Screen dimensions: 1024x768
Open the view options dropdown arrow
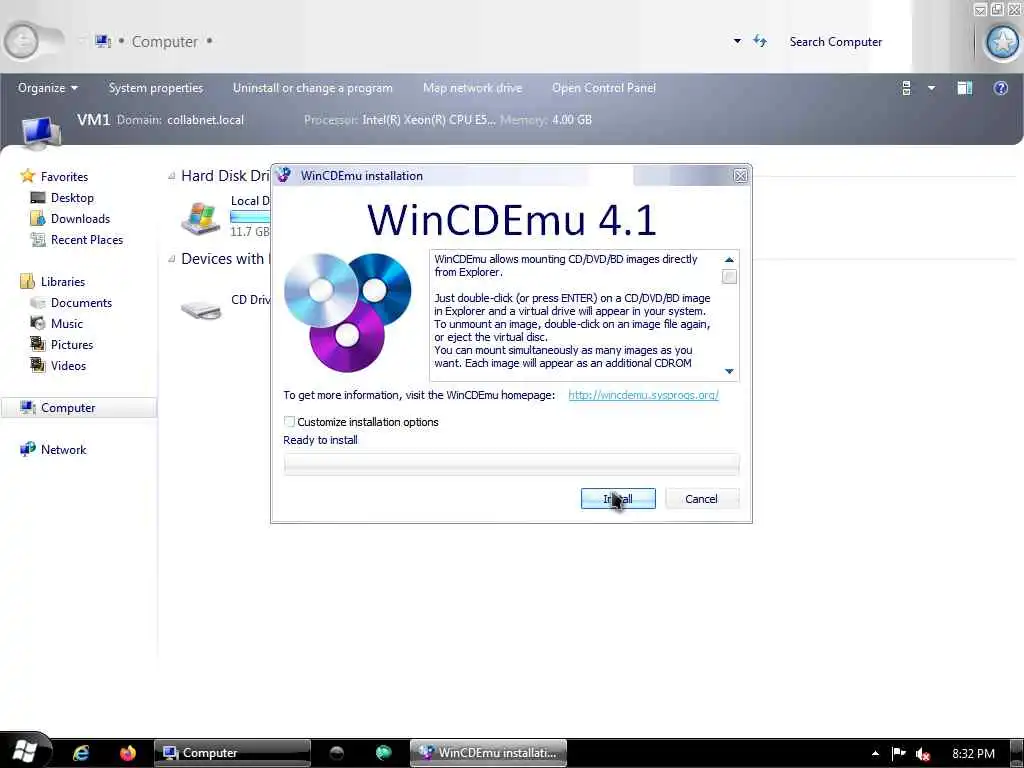coord(931,88)
